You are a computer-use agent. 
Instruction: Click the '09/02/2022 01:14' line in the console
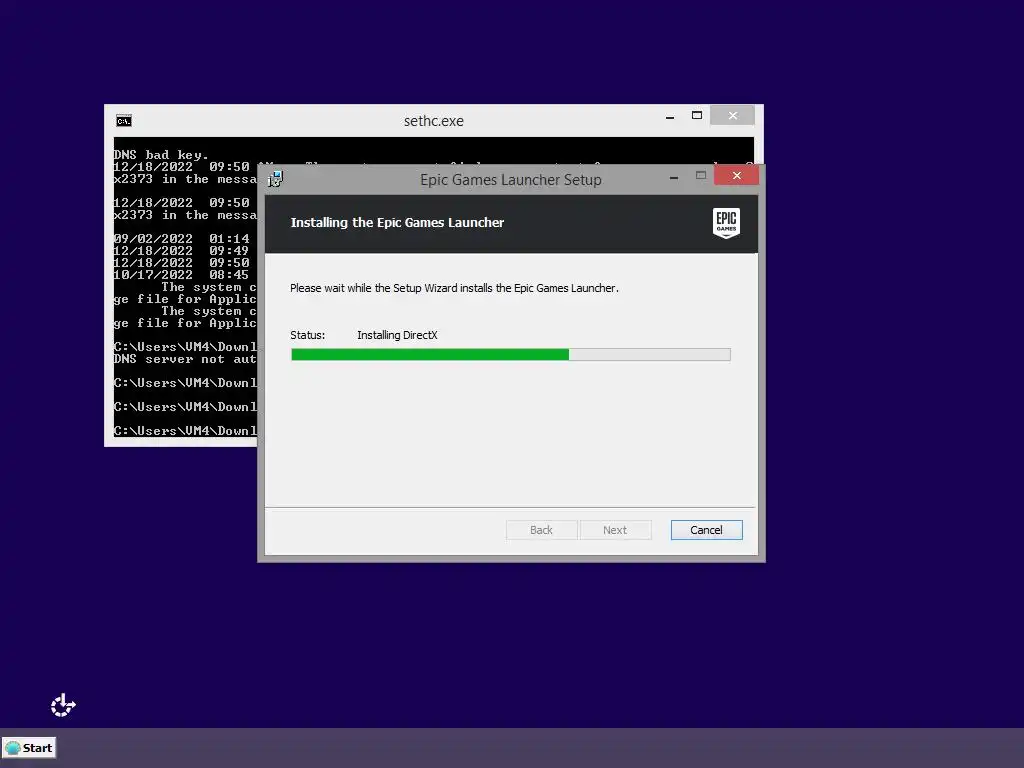pos(182,239)
